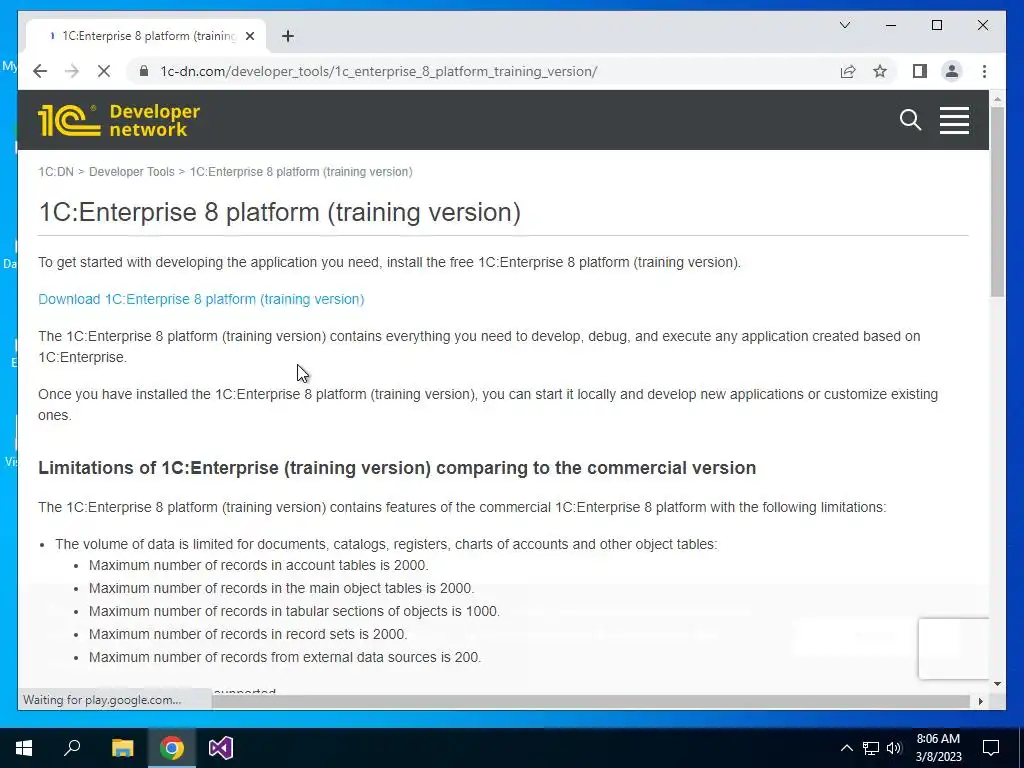Screen dimensions: 1024x768
Task: Open the Windows Start menu
Action: [24, 748]
